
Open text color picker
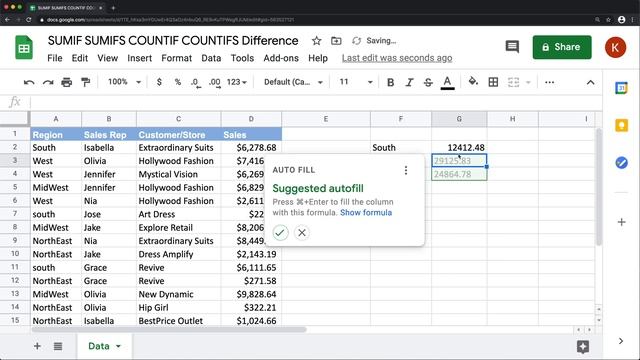447,83
